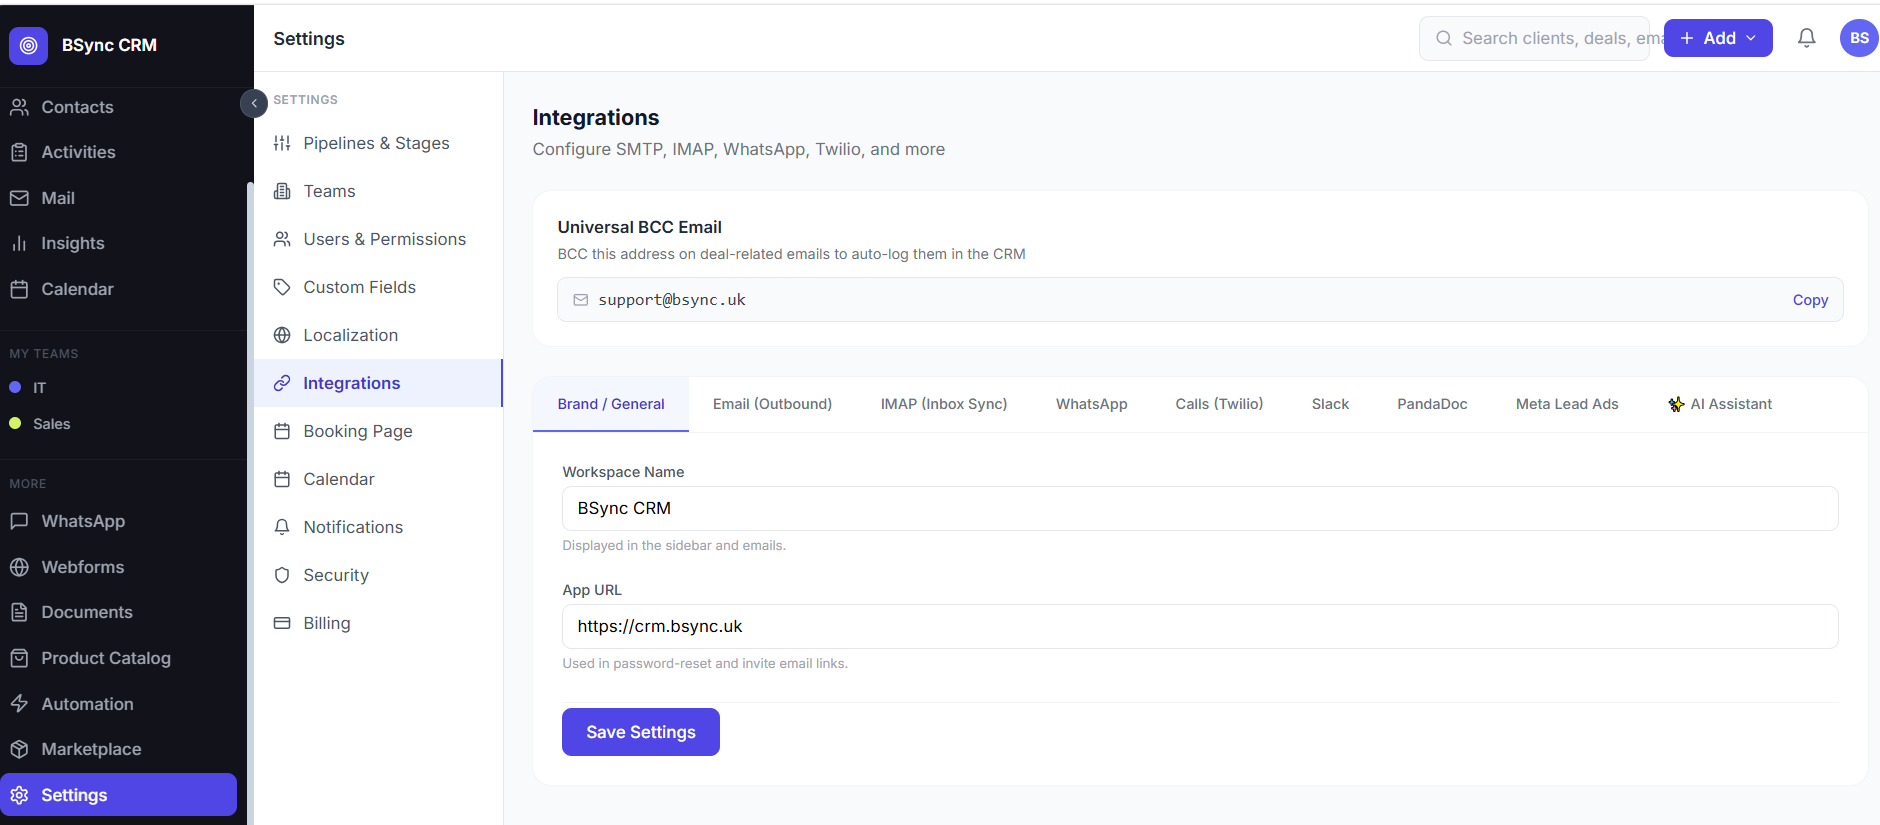Click the support@bsync.uk BCC address text
1880x825 pixels.
point(672,300)
